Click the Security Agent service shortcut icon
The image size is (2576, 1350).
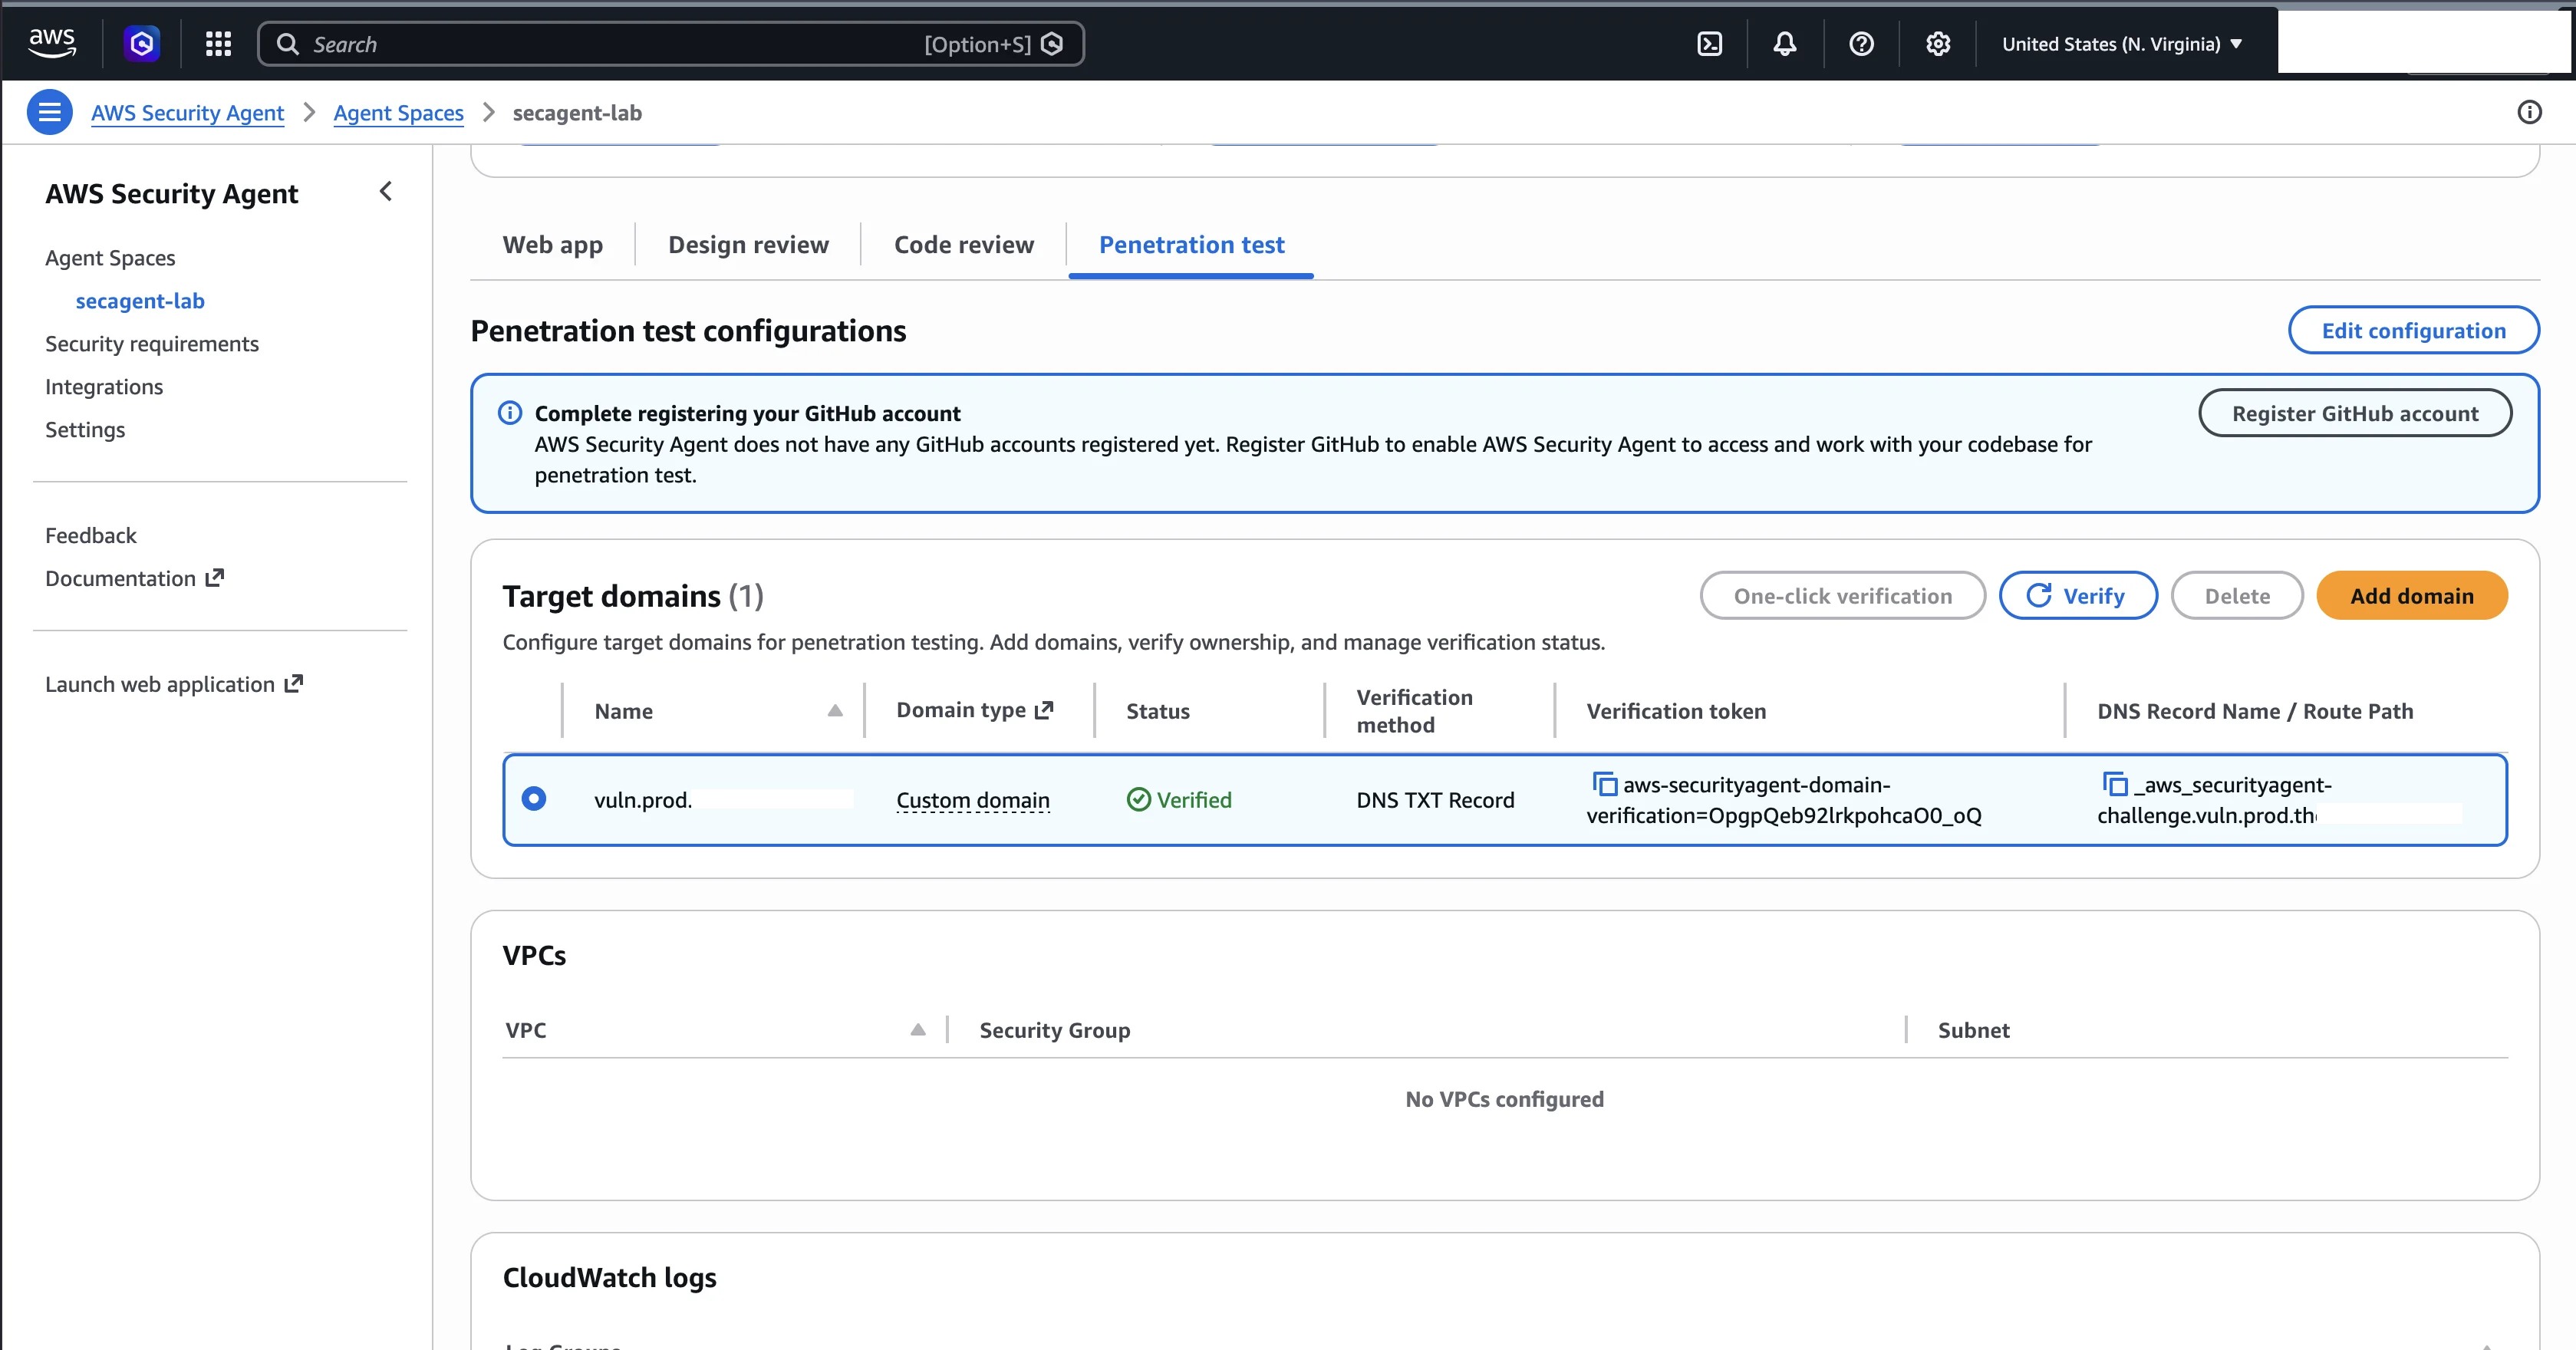pyautogui.click(x=142, y=43)
